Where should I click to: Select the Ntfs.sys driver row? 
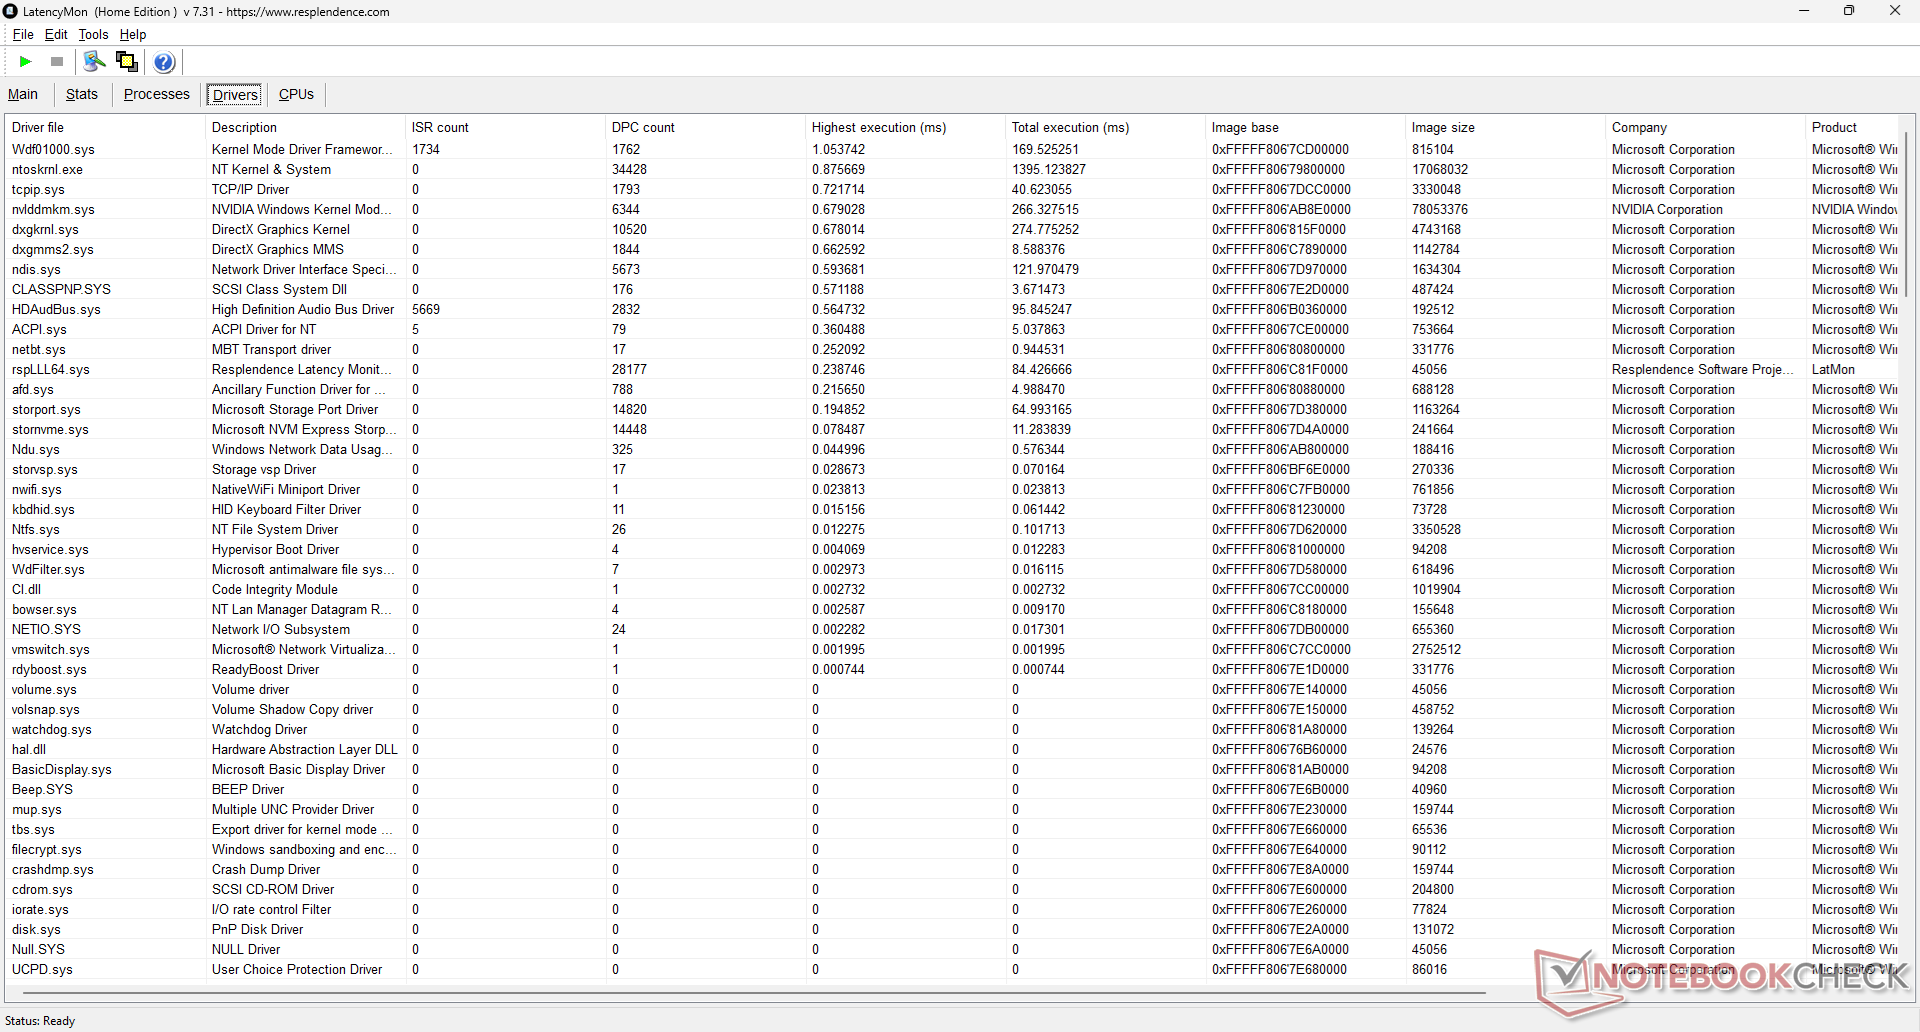coord(952,529)
